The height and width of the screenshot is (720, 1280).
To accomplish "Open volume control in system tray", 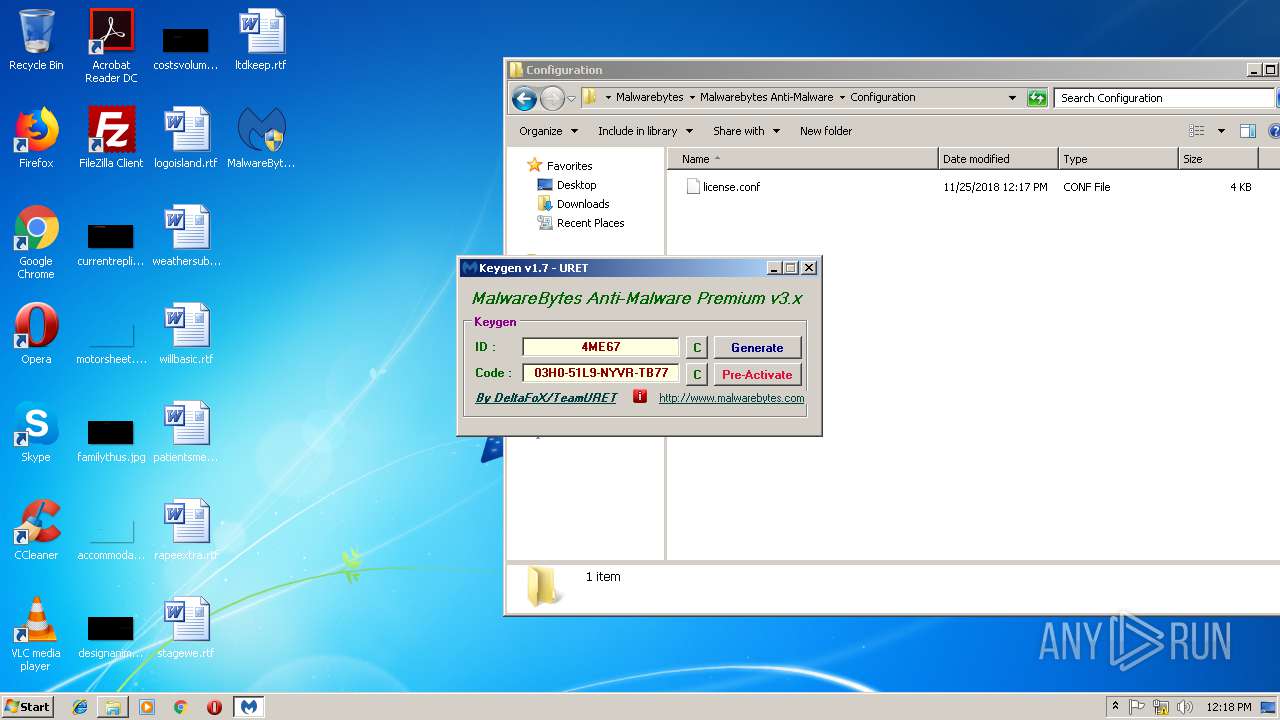I will point(1184,707).
